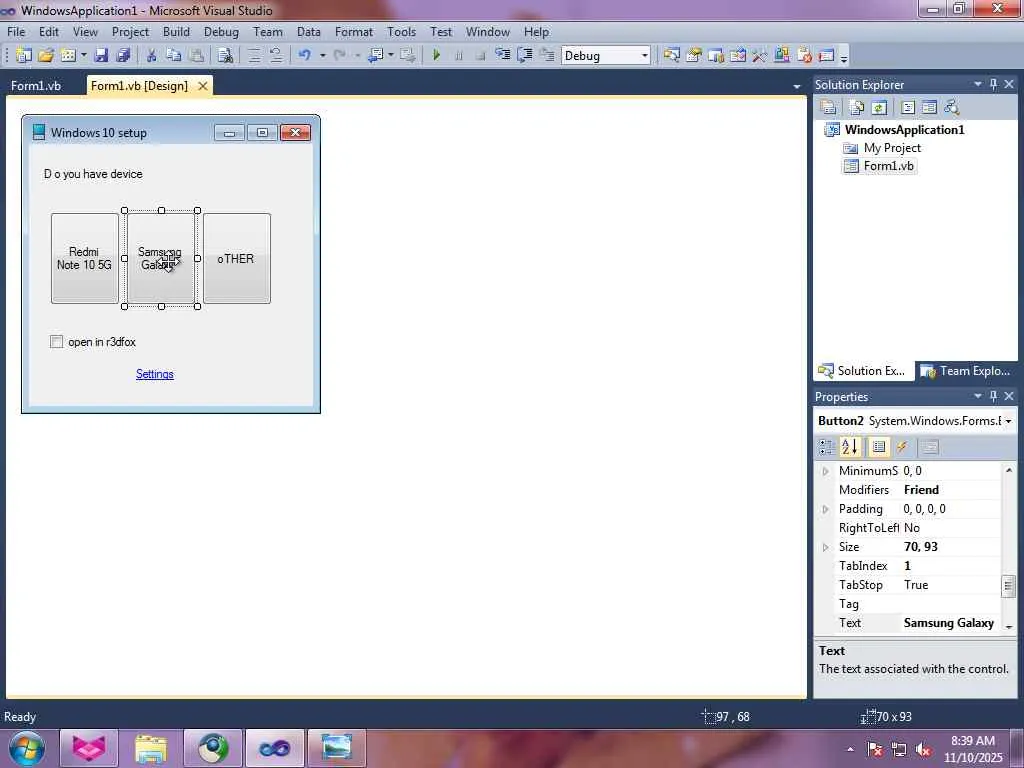Viewport: 1024px width, 768px height.
Task: Click the Step Into debug icon
Action: pos(503,56)
